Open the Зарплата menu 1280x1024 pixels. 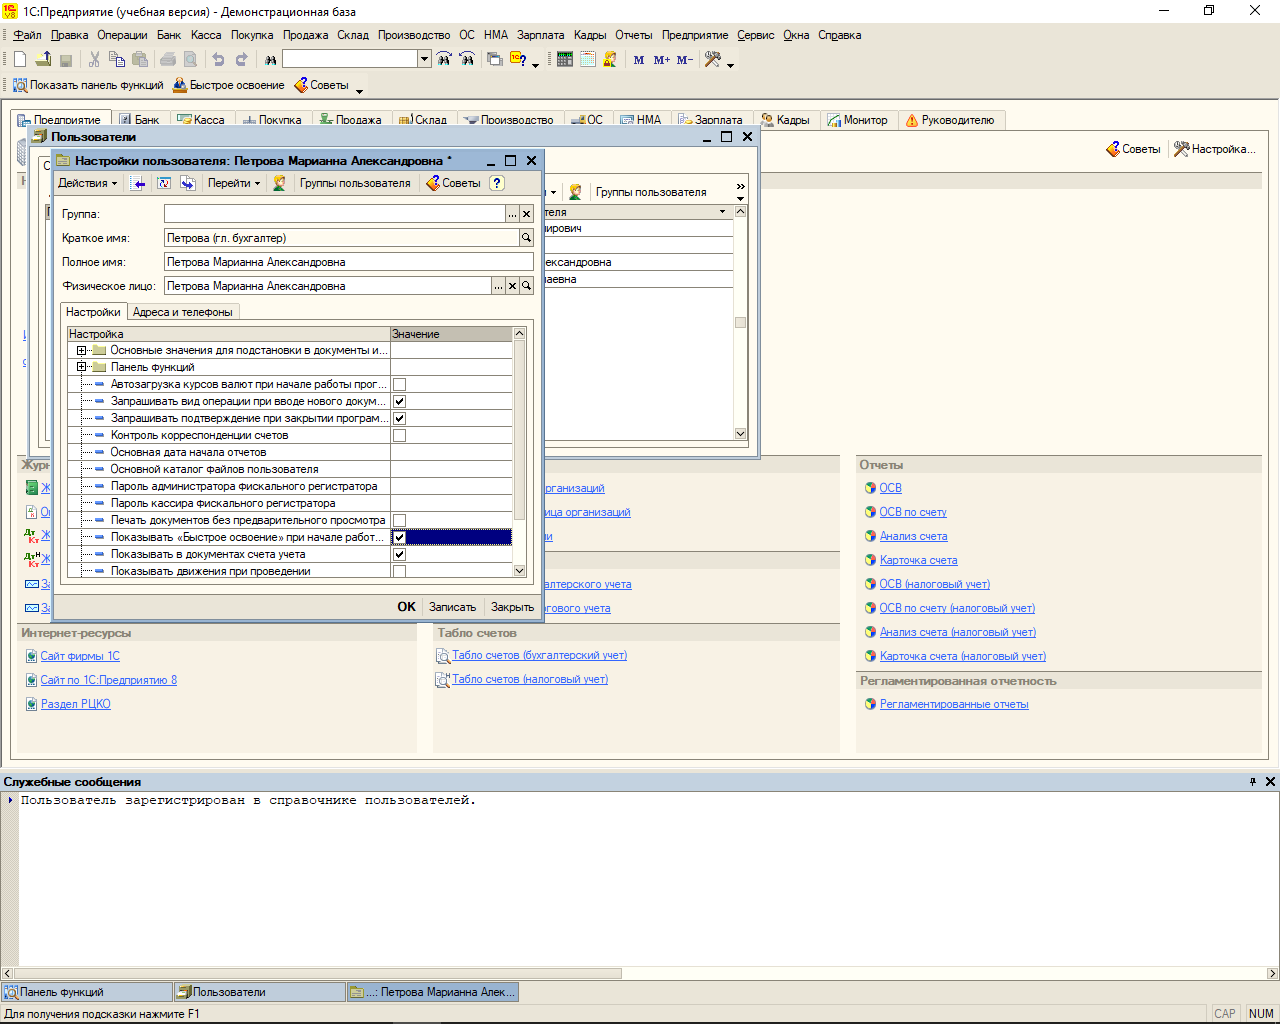click(540, 35)
